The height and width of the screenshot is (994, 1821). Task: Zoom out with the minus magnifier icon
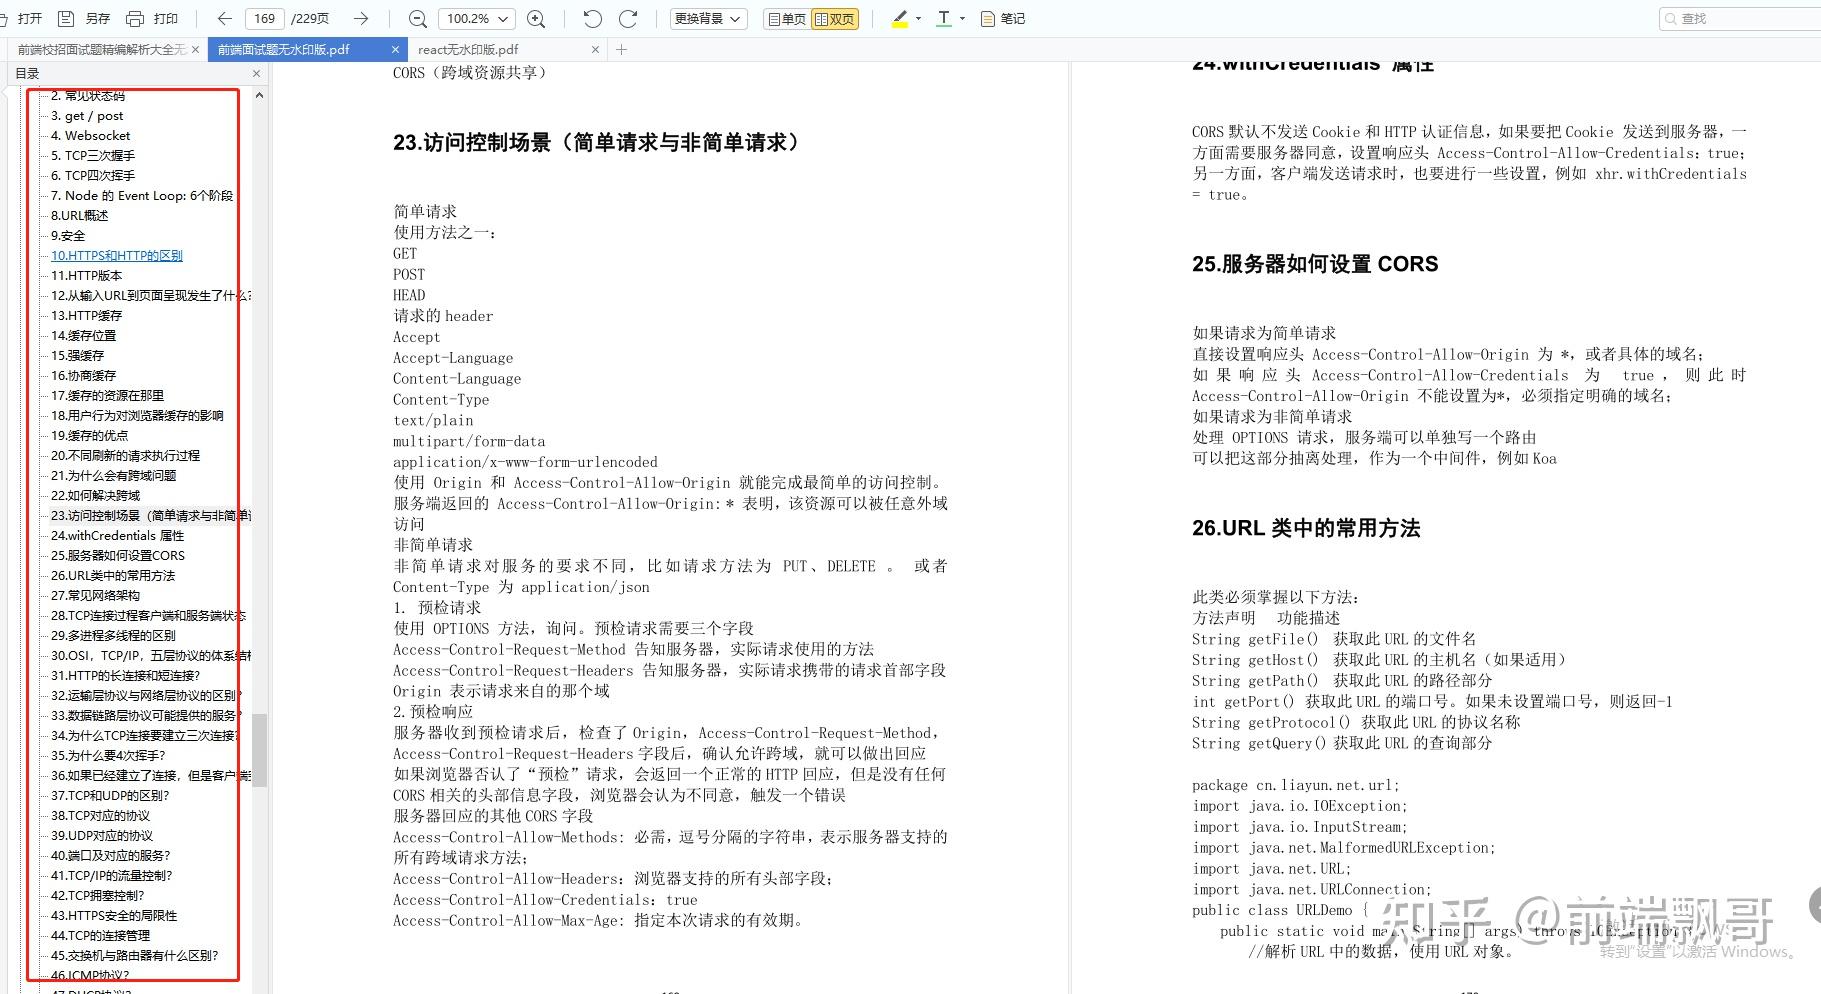coord(418,18)
